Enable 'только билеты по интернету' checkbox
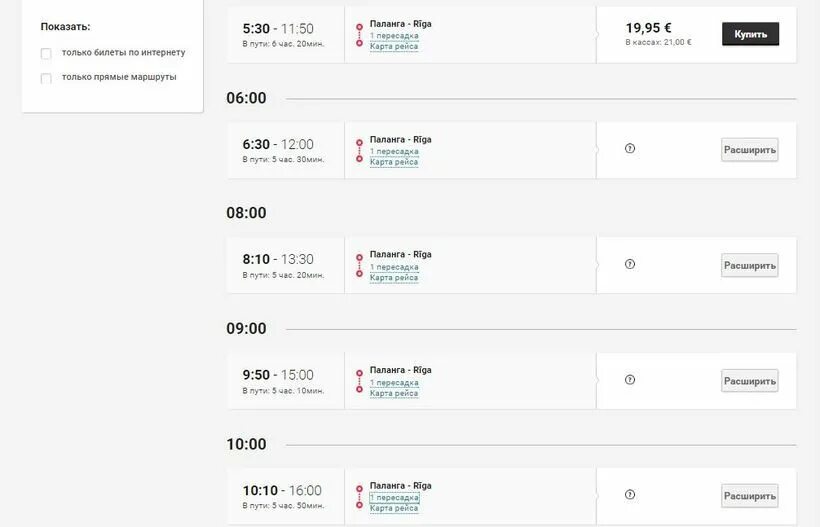Viewport: 820px width, 527px height. [x=46, y=53]
